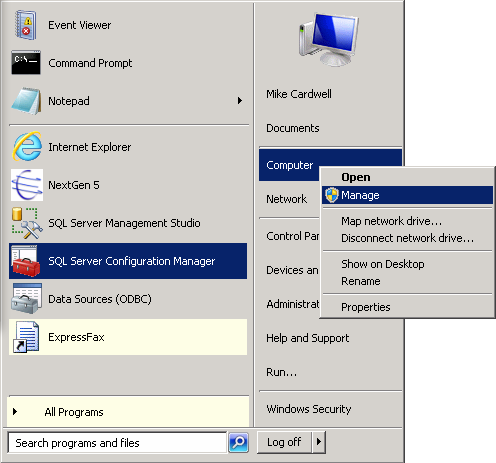
Task: Select Computer in the right pane
Action: (289, 165)
